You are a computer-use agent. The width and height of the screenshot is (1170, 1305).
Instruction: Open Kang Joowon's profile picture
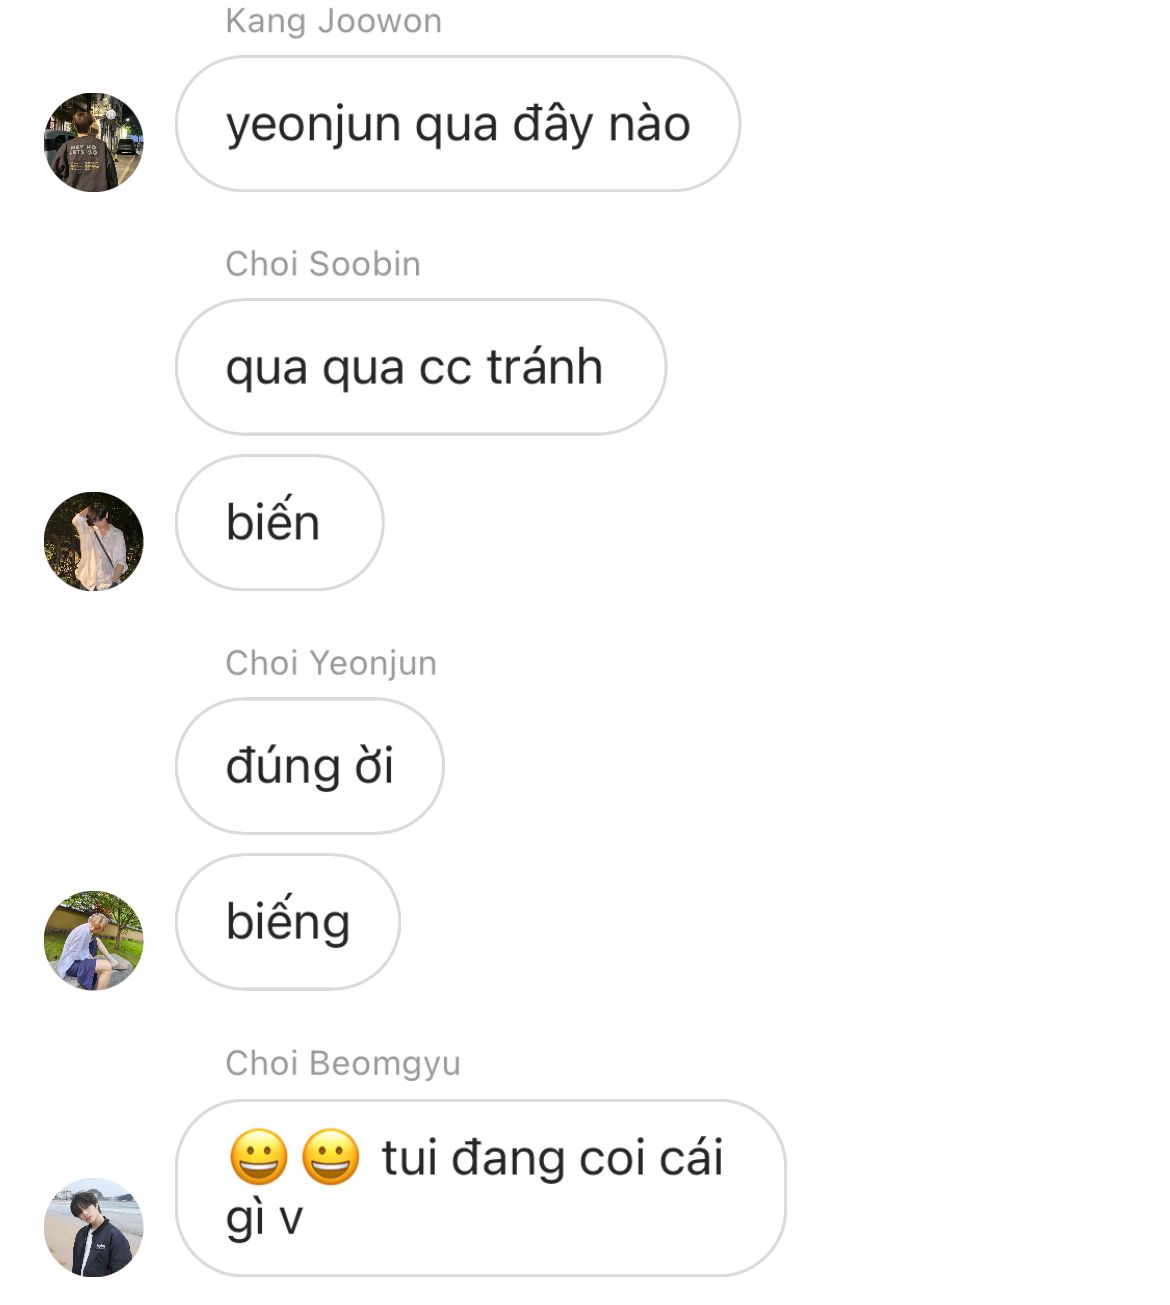tap(94, 142)
